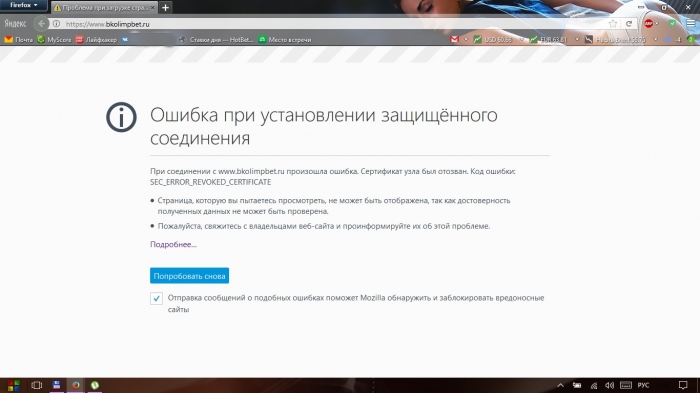Open the Action Center notifications icon
Screen dimensions: 700x393
[683, 385]
